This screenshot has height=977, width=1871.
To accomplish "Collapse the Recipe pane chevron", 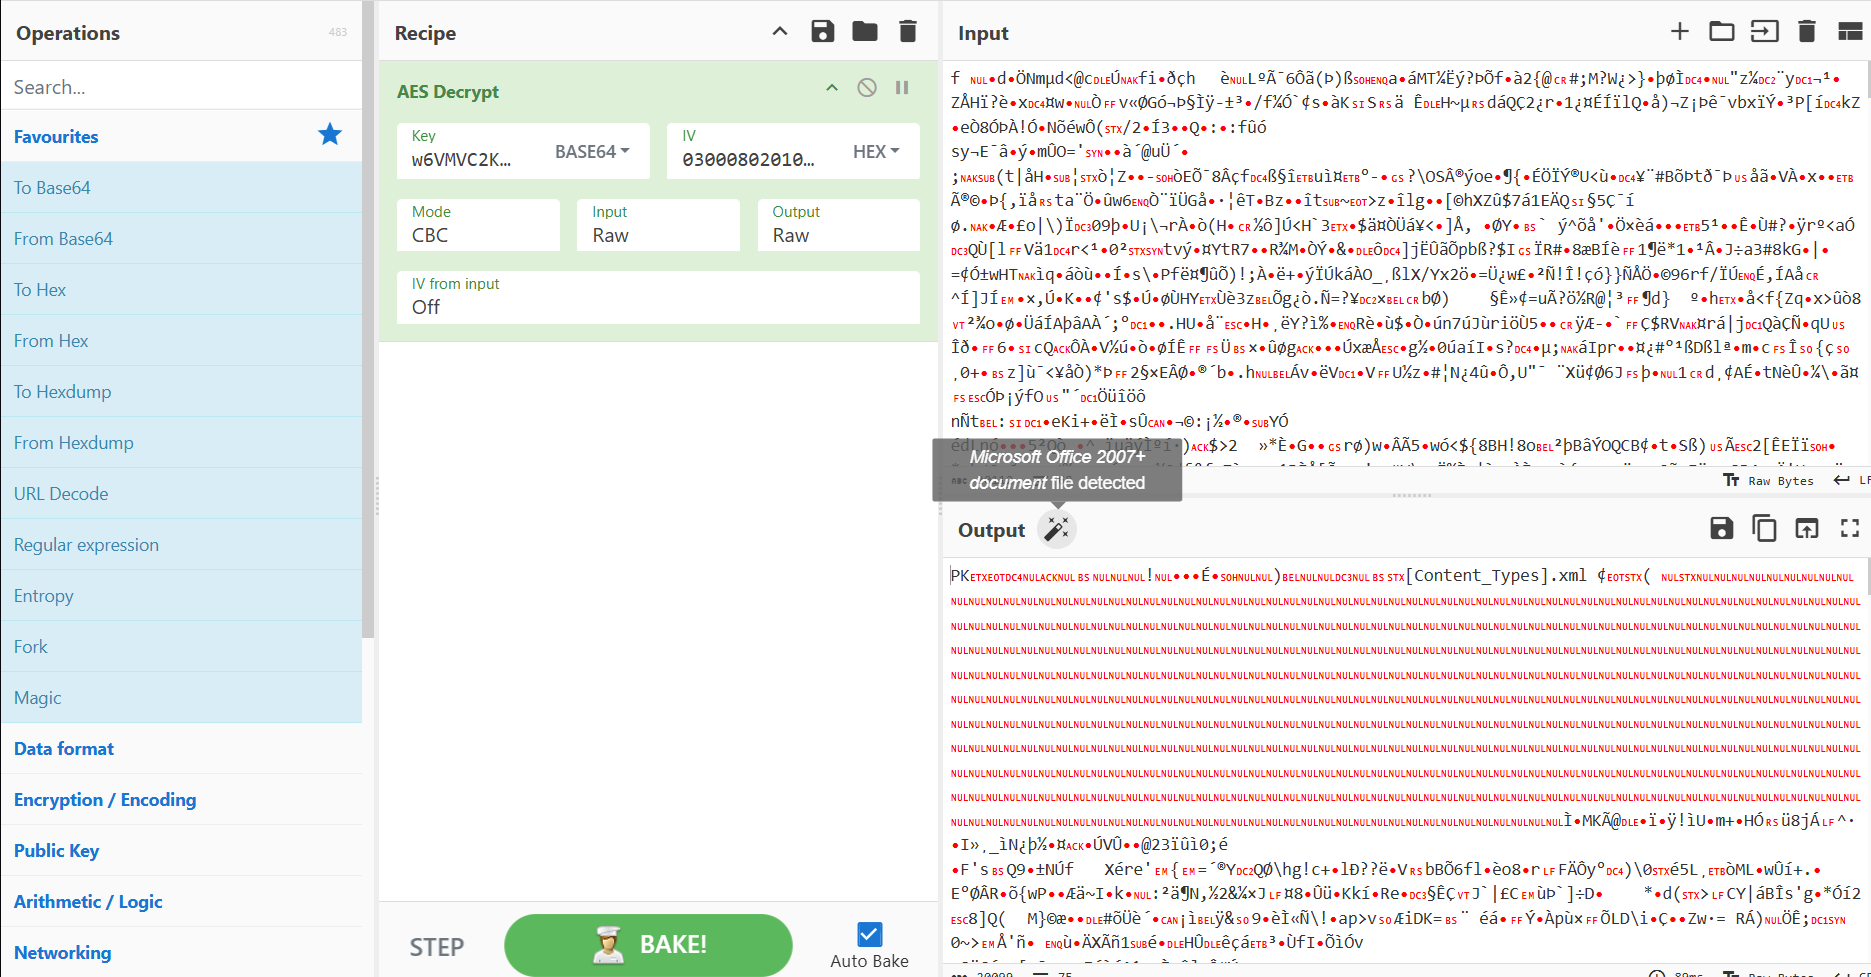I will click(x=780, y=32).
